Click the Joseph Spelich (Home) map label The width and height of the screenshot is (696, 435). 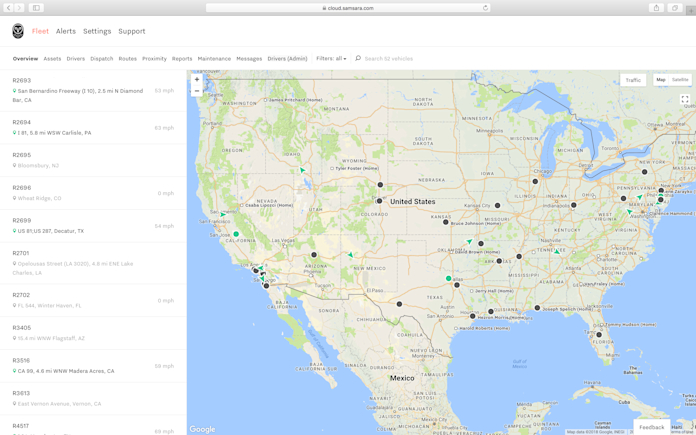[x=568, y=308]
